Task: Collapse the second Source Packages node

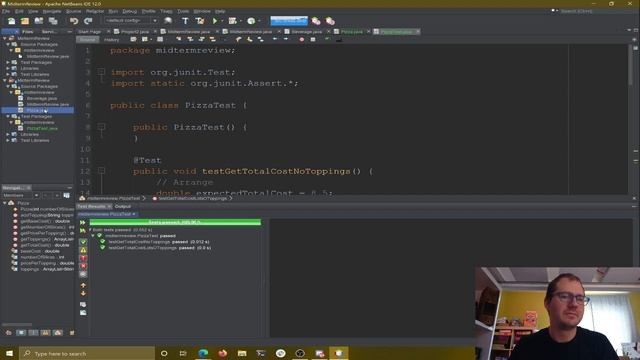Action: click(8, 87)
